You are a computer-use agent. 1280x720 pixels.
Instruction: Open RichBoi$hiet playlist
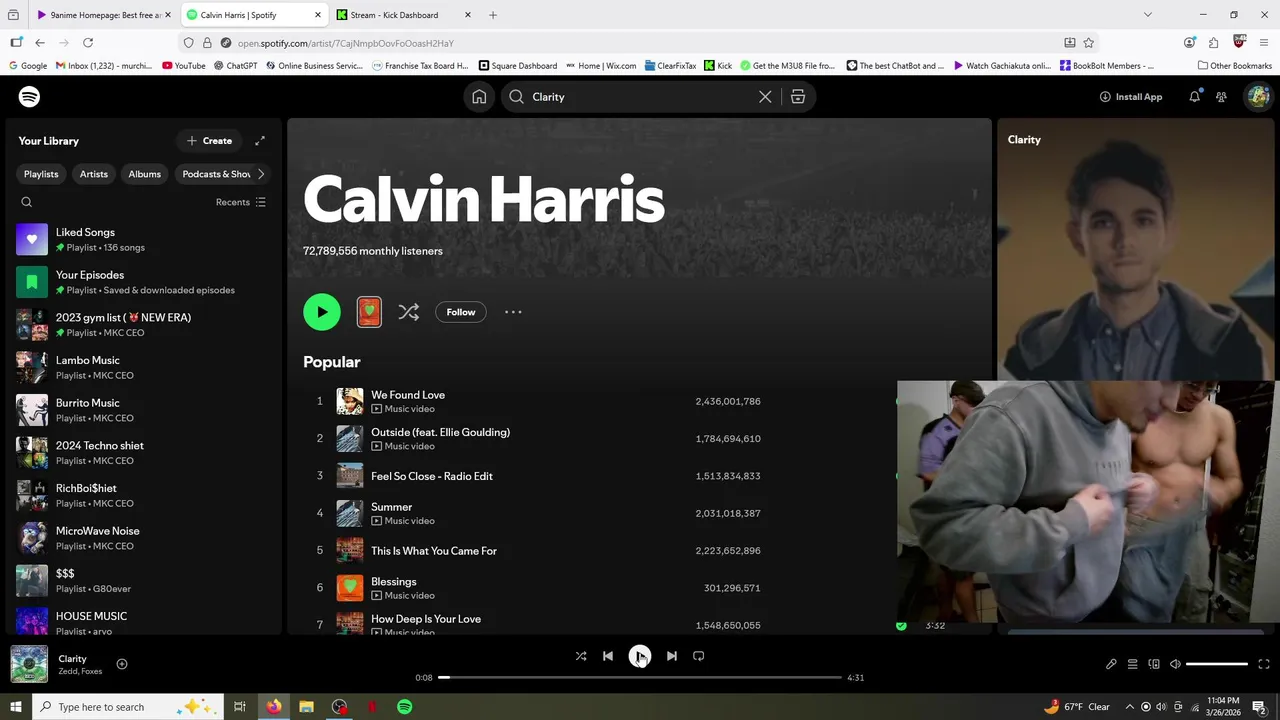click(143, 496)
